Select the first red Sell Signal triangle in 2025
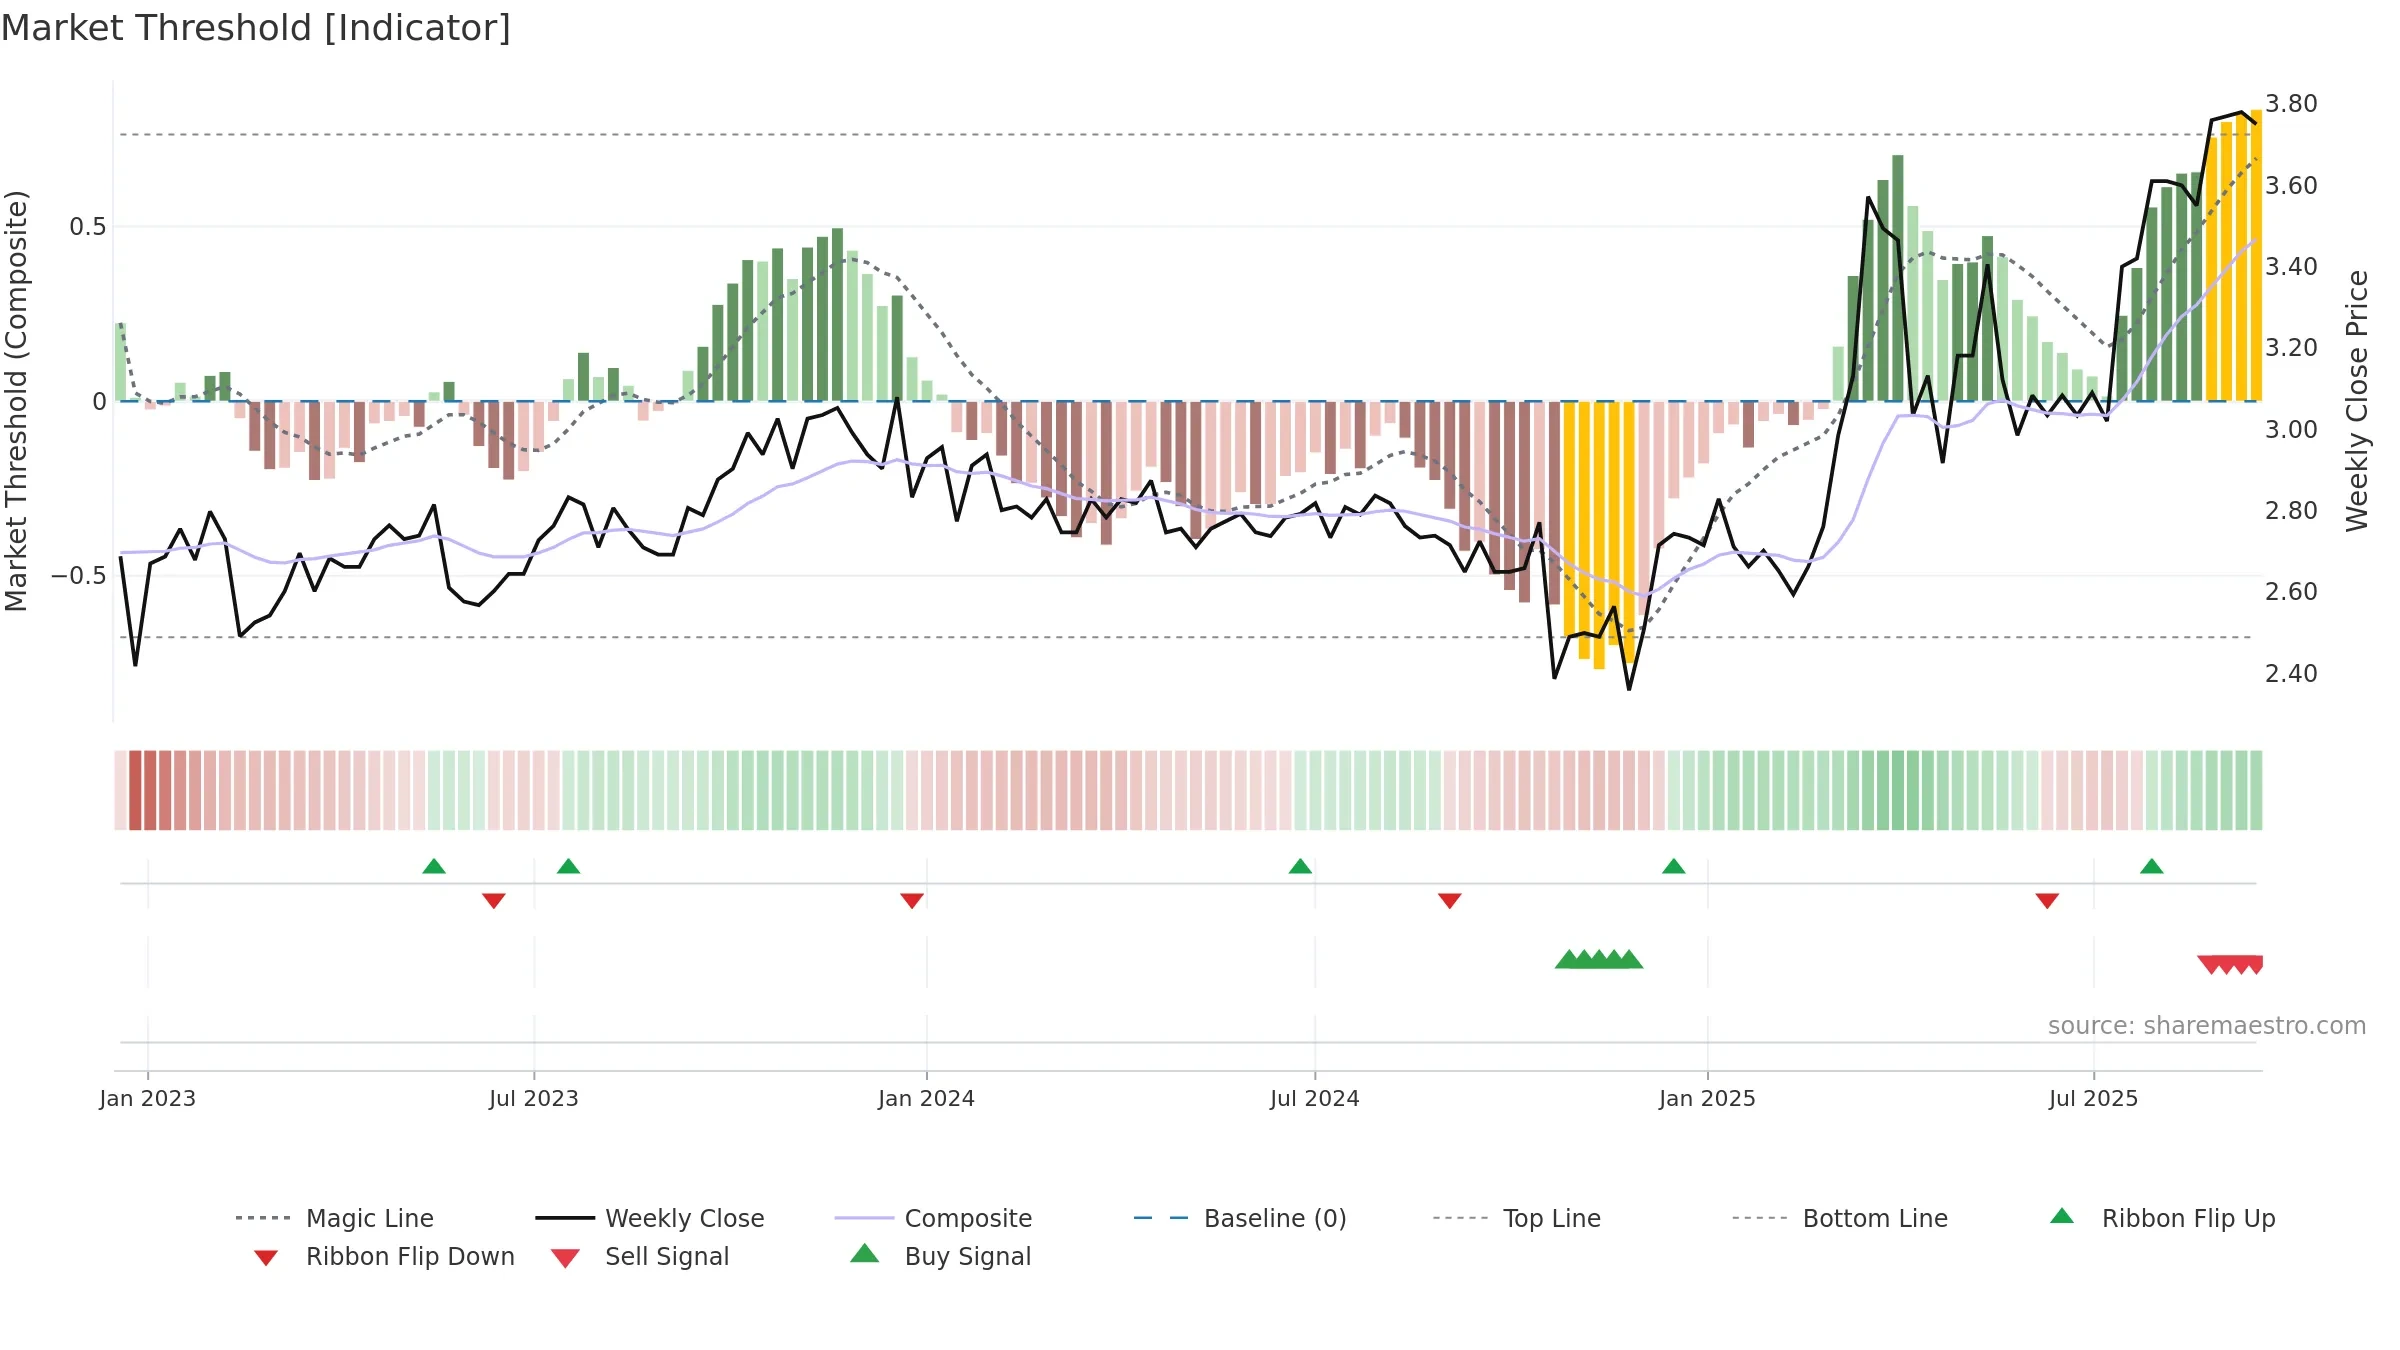Screen dimensions: 2400x1350 (x=2210, y=965)
